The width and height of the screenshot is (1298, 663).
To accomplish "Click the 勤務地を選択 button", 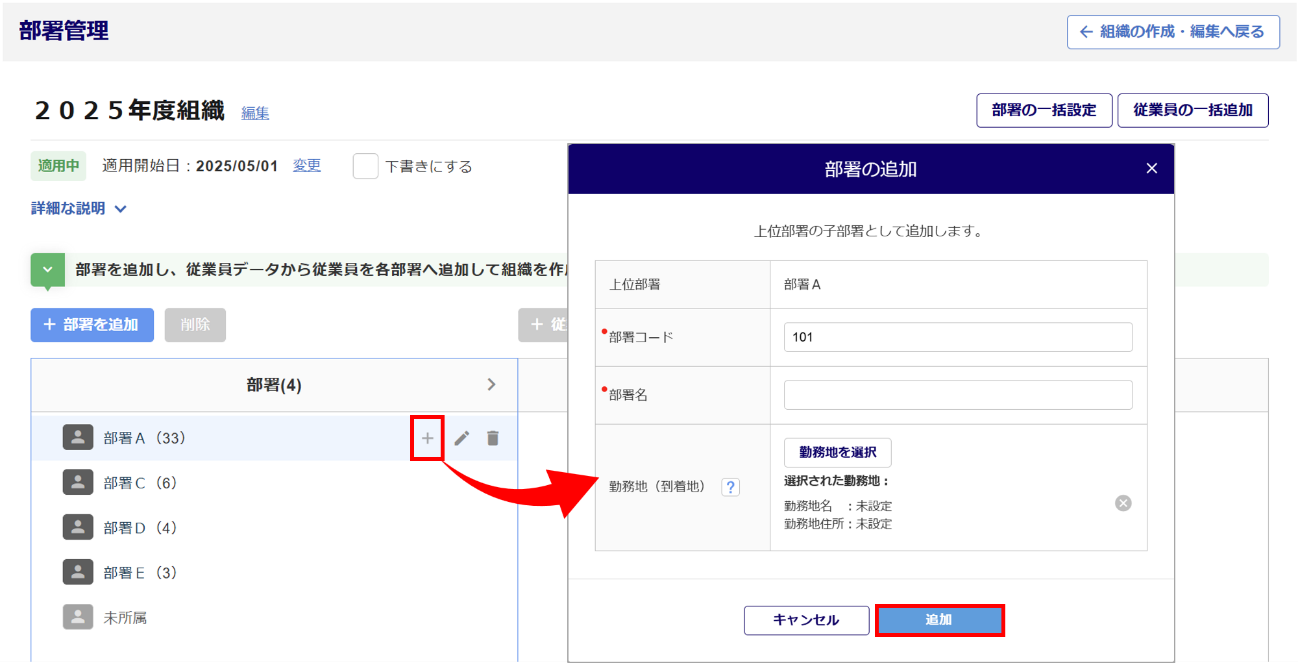I will click(837, 453).
